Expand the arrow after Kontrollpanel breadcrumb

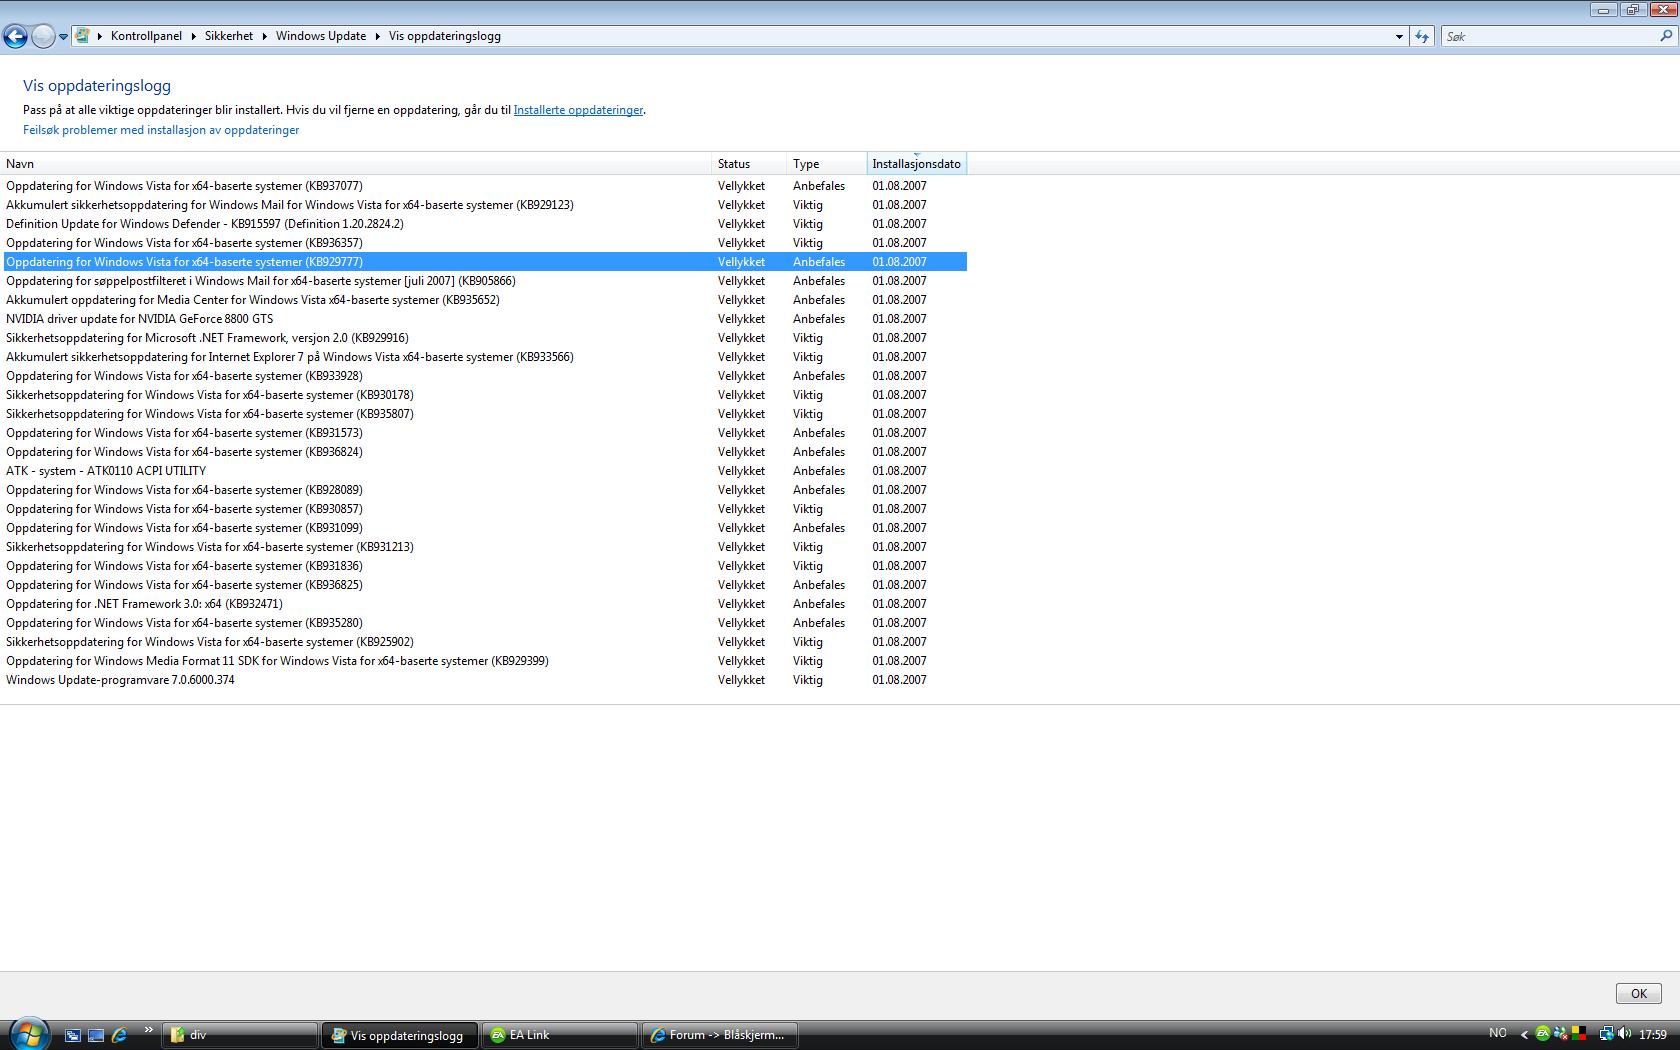point(194,36)
